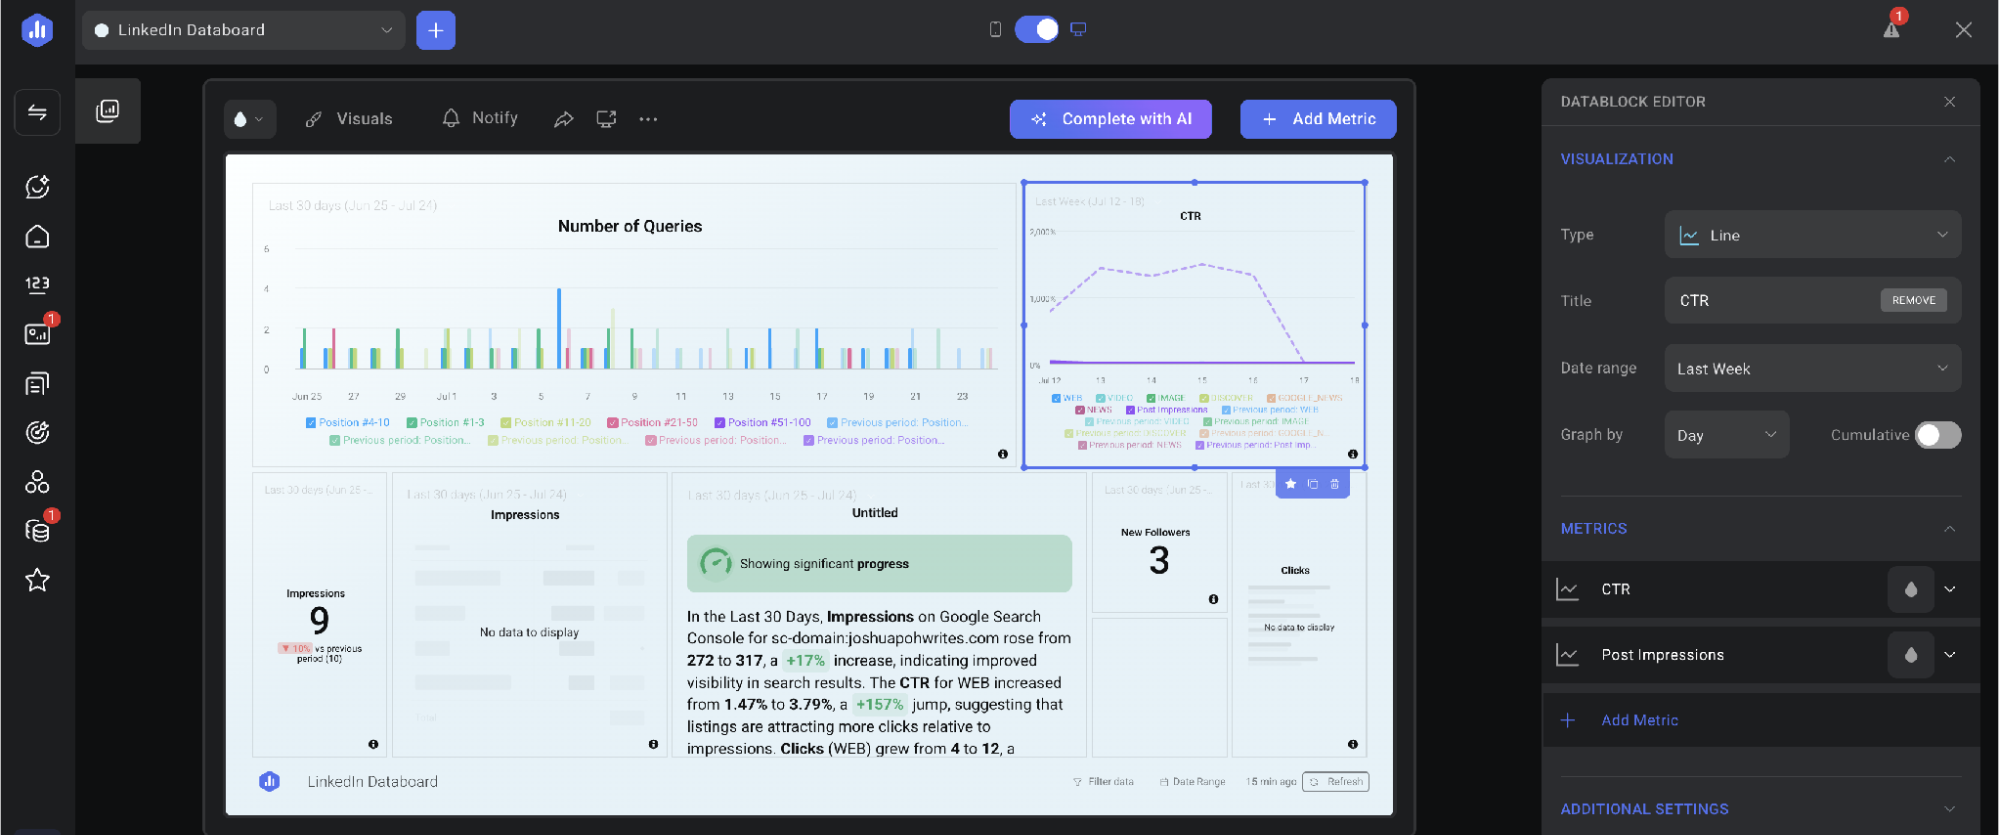Change the Post Impressions metric color droplet
This screenshot has width=1999, height=835.
[x=1910, y=655]
